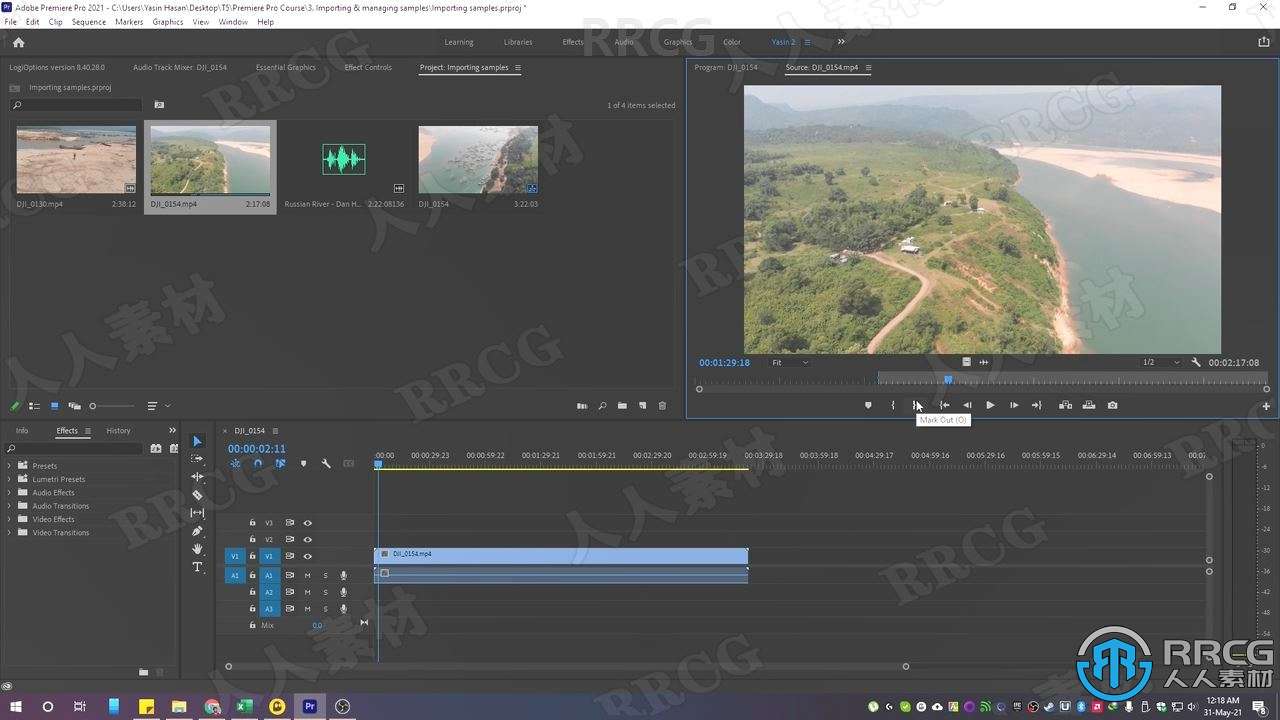Open Sort Icons menu in Project panel

pos(157,406)
